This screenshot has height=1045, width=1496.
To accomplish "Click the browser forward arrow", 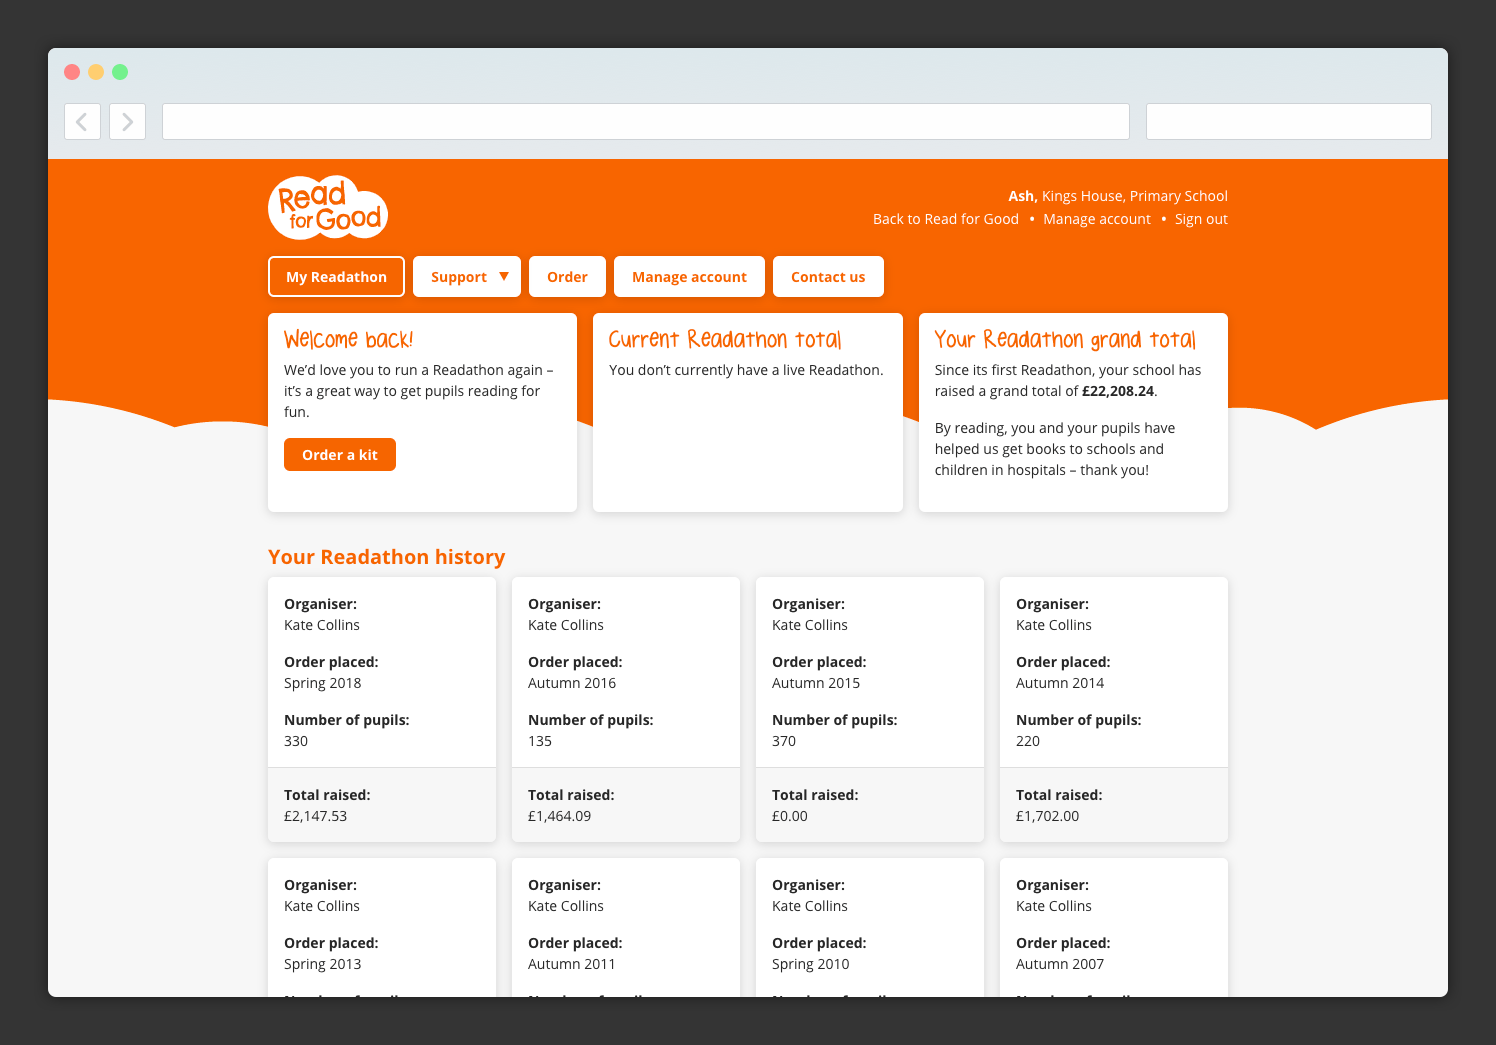I will (x=128, y=122).
